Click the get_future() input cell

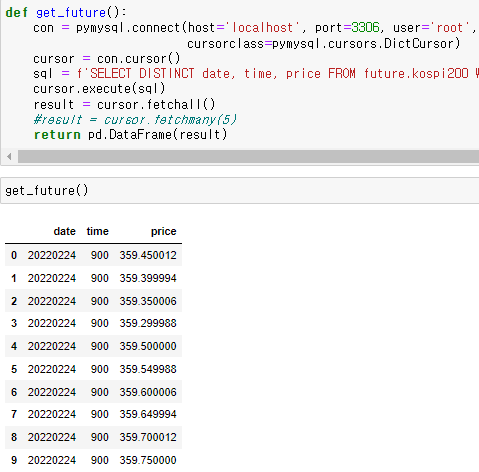coord(240,190)
